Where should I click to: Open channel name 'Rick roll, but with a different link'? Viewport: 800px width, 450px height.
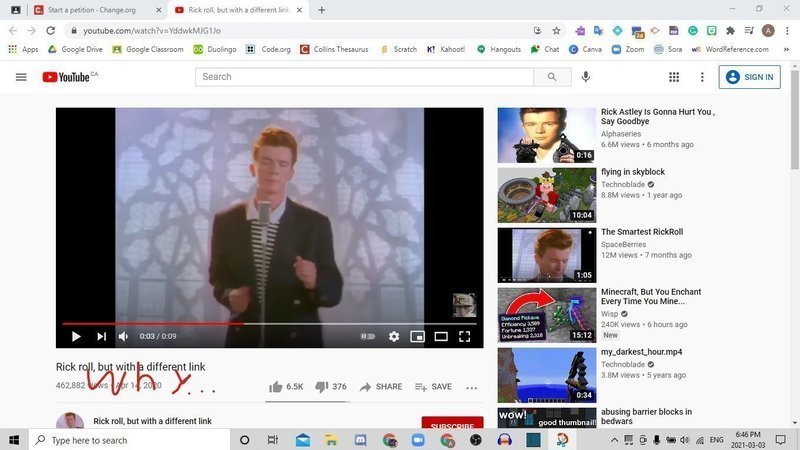[152, 421]
